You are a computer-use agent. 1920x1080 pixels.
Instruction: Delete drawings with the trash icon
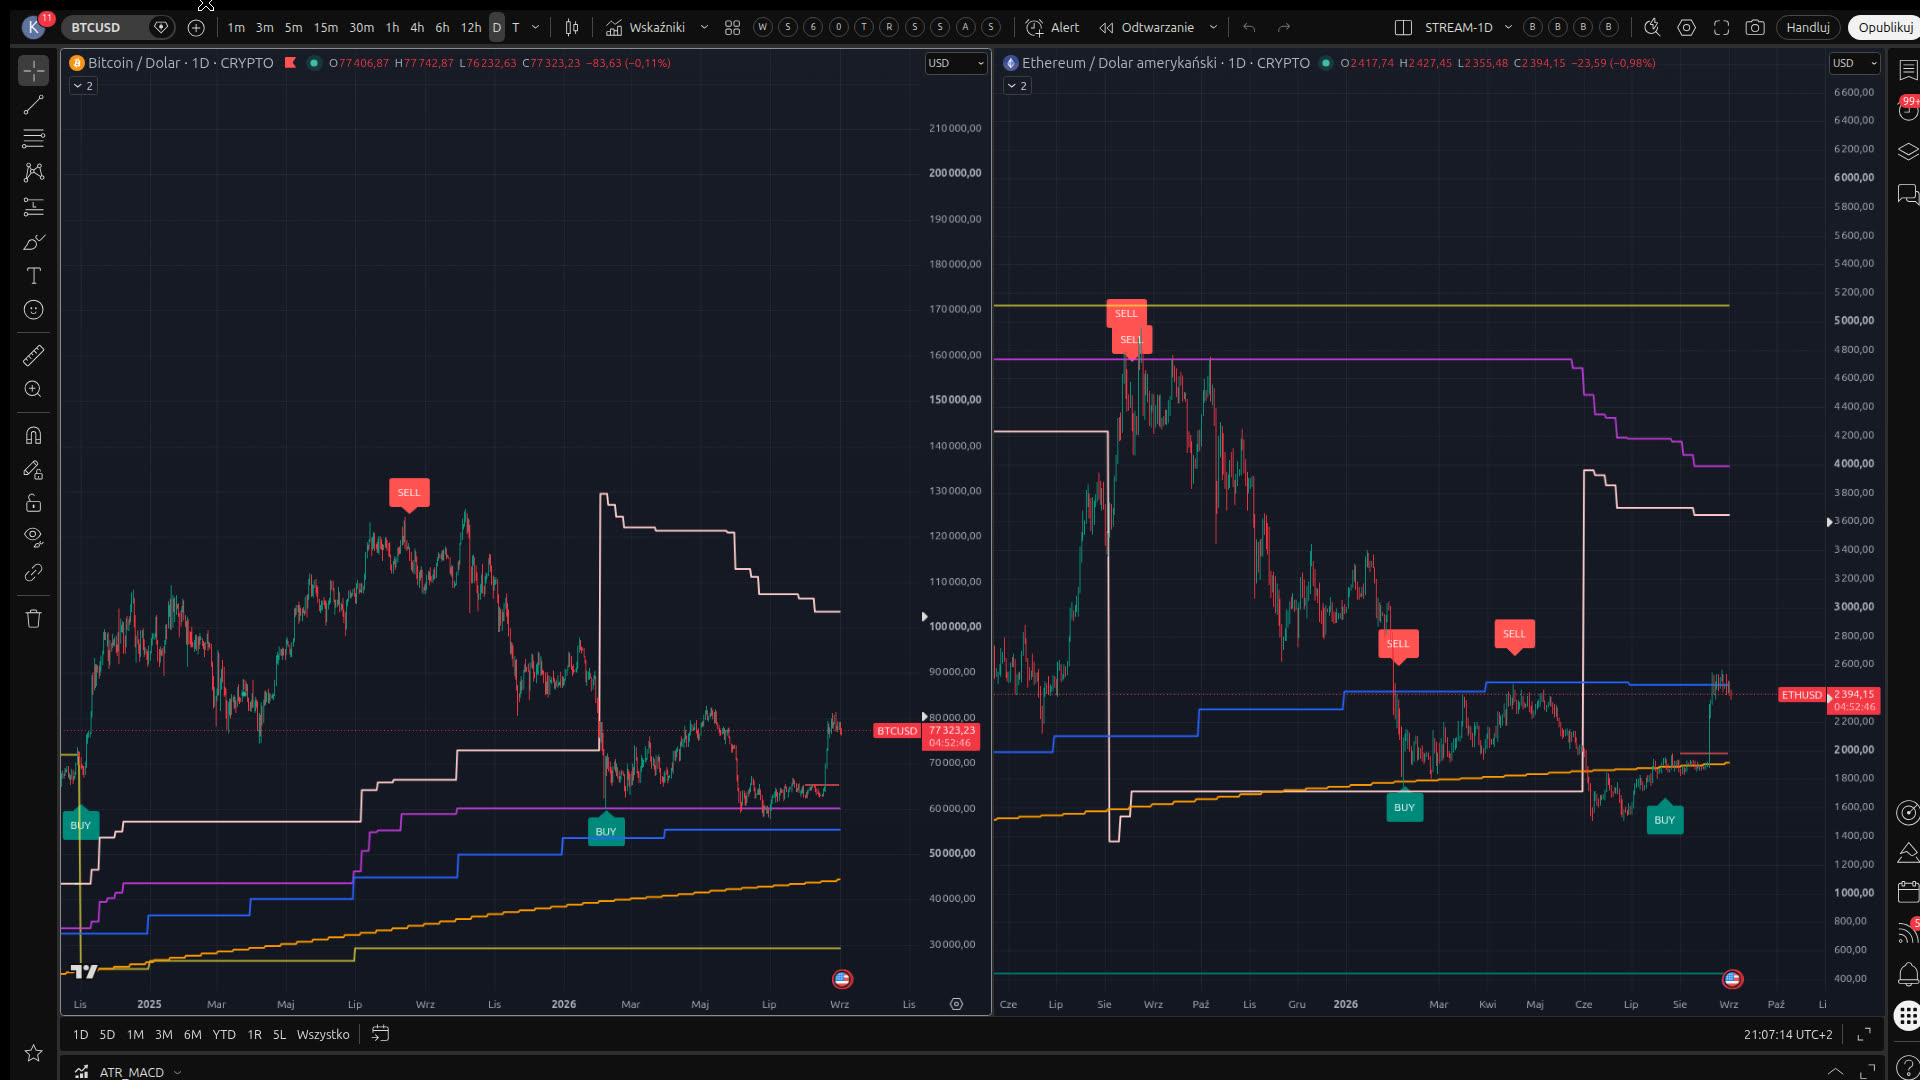(x=33, y=618)
